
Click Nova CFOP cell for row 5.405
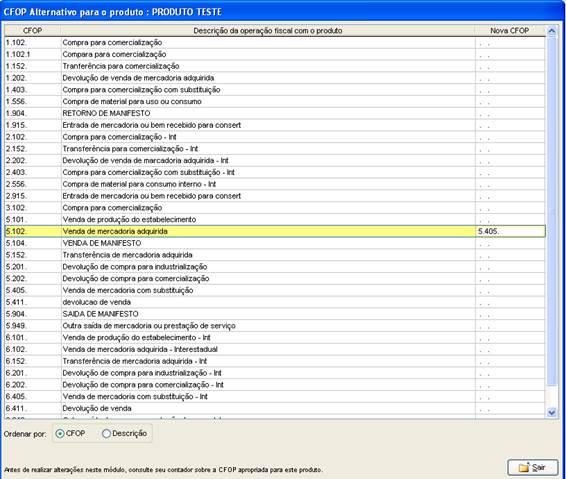click(510, 290)
